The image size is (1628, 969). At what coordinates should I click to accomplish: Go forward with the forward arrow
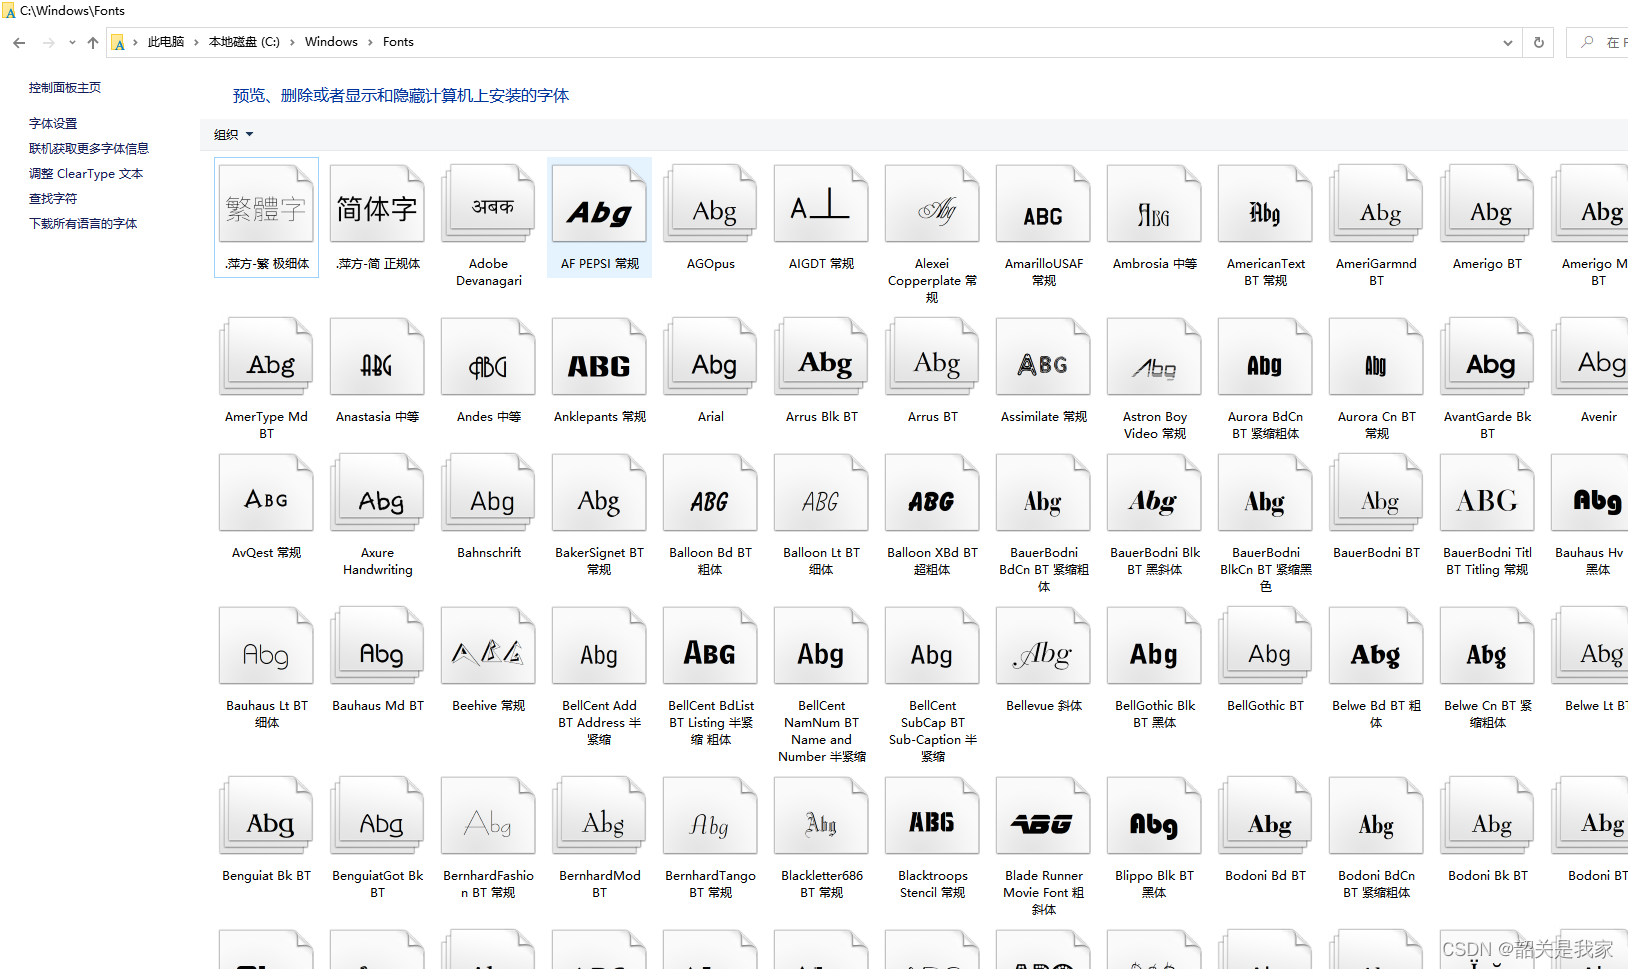(48, 43)
